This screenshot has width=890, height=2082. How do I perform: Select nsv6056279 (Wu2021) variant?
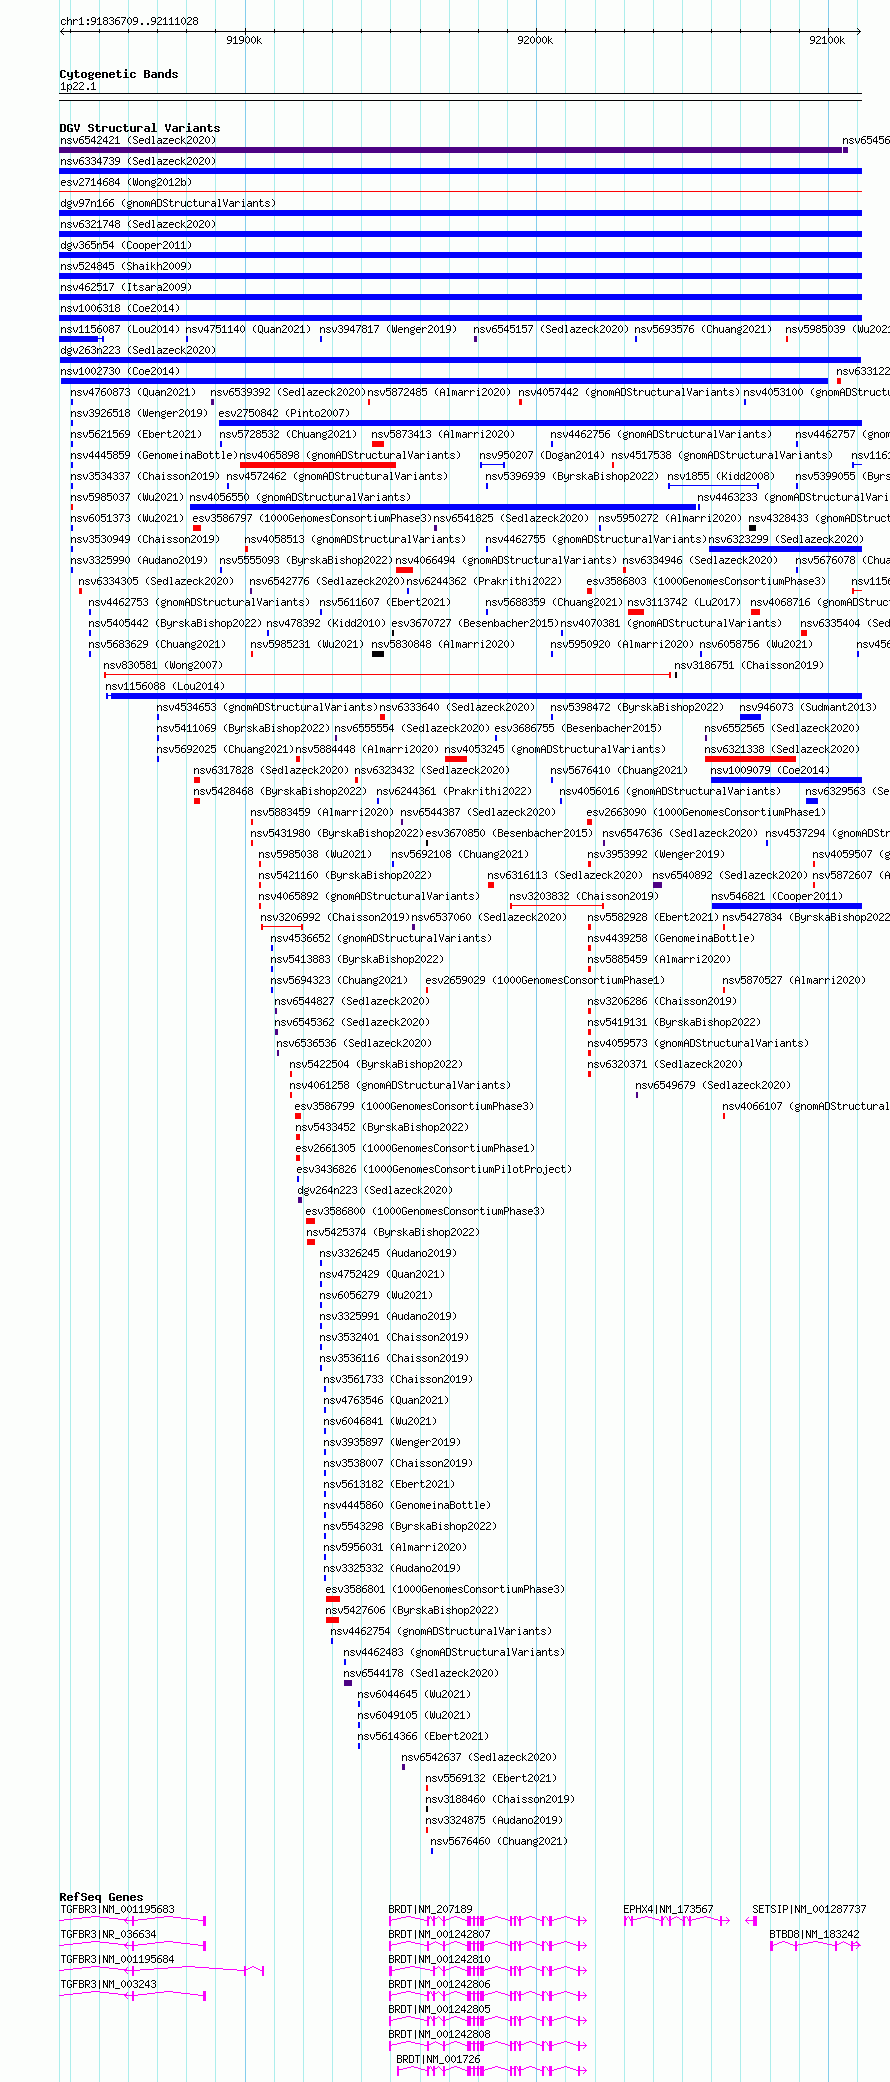321,1305
